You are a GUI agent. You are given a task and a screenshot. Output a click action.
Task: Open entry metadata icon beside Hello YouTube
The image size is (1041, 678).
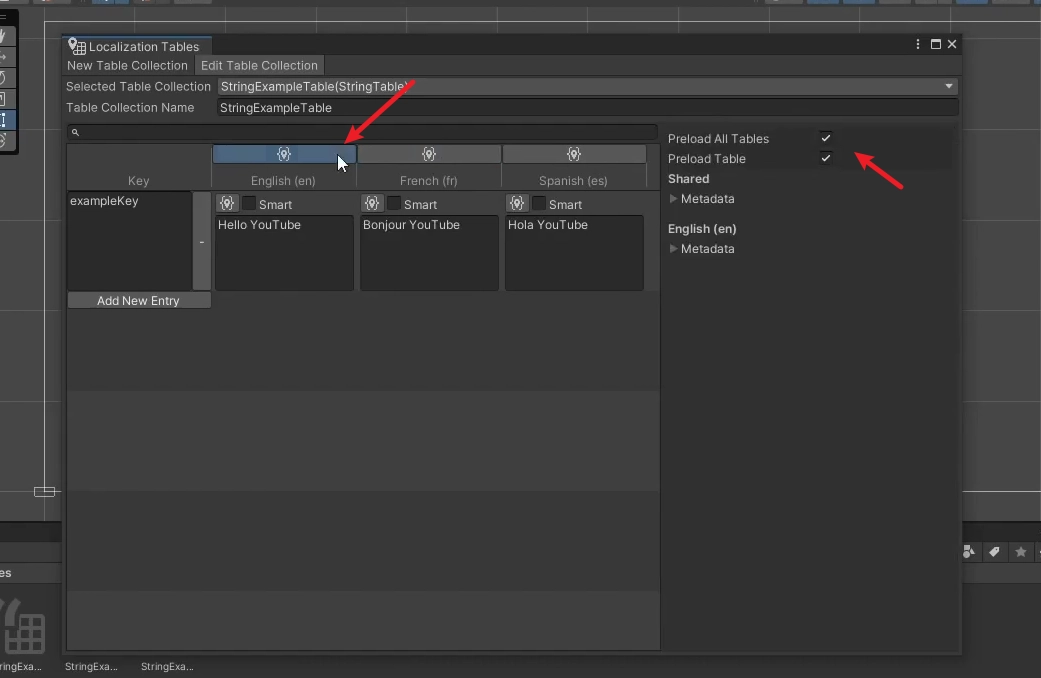click(227, 203)
